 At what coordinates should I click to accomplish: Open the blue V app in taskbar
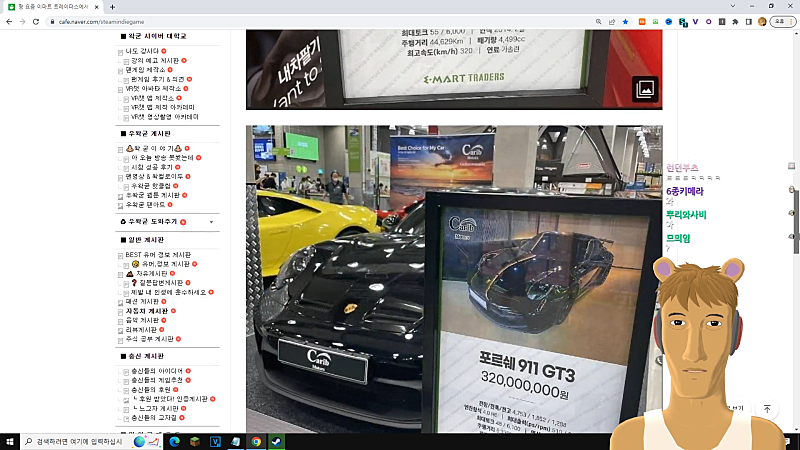coord(215,441)
